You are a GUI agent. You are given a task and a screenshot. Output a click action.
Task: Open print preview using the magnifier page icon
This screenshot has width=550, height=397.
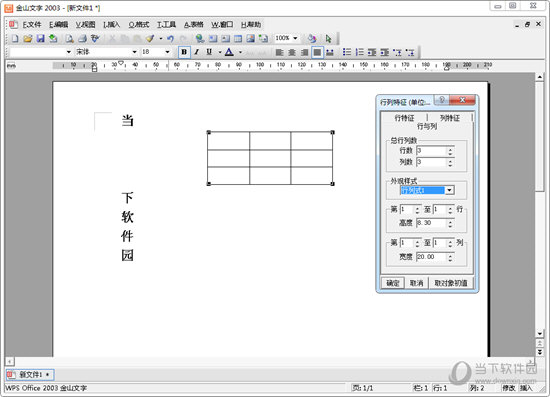point(69,38)
